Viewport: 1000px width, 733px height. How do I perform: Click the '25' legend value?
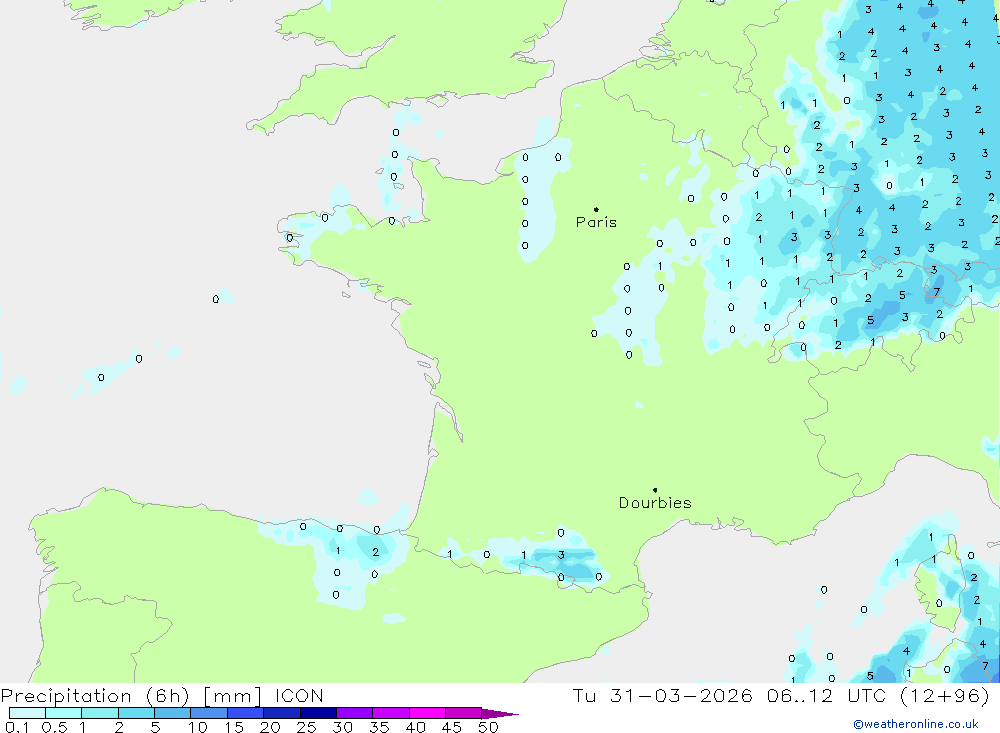306,727
